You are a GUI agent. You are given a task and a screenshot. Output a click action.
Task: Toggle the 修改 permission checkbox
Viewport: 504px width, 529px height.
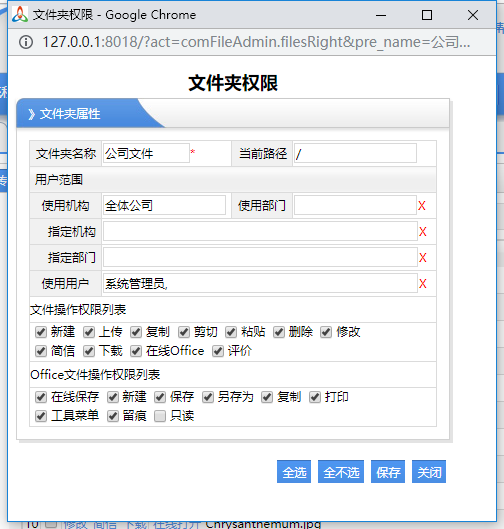tap(326, 332)
